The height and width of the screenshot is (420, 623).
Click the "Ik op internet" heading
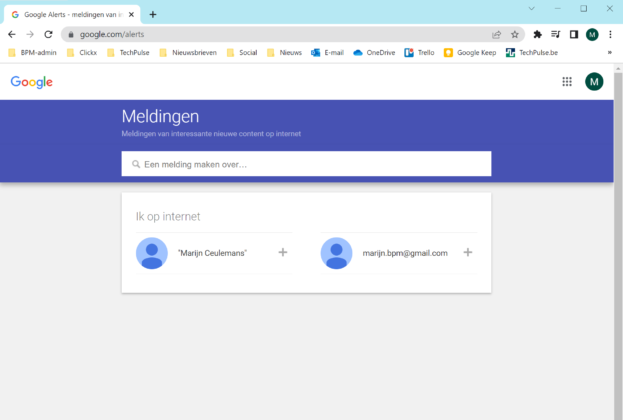pyautogui.click(x=168, y=217)
